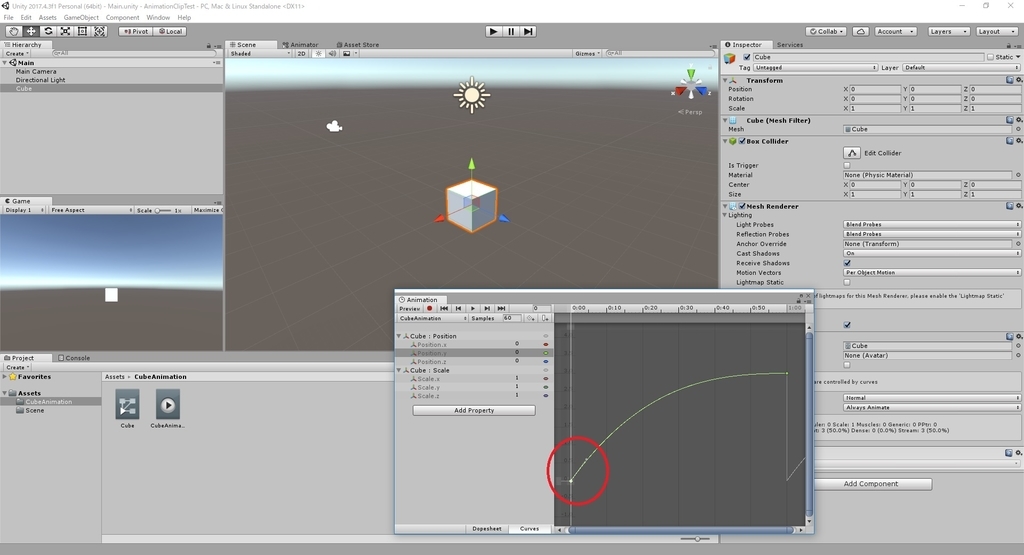
Task: Open Cast Shadows dropdown
Action: 932,253
